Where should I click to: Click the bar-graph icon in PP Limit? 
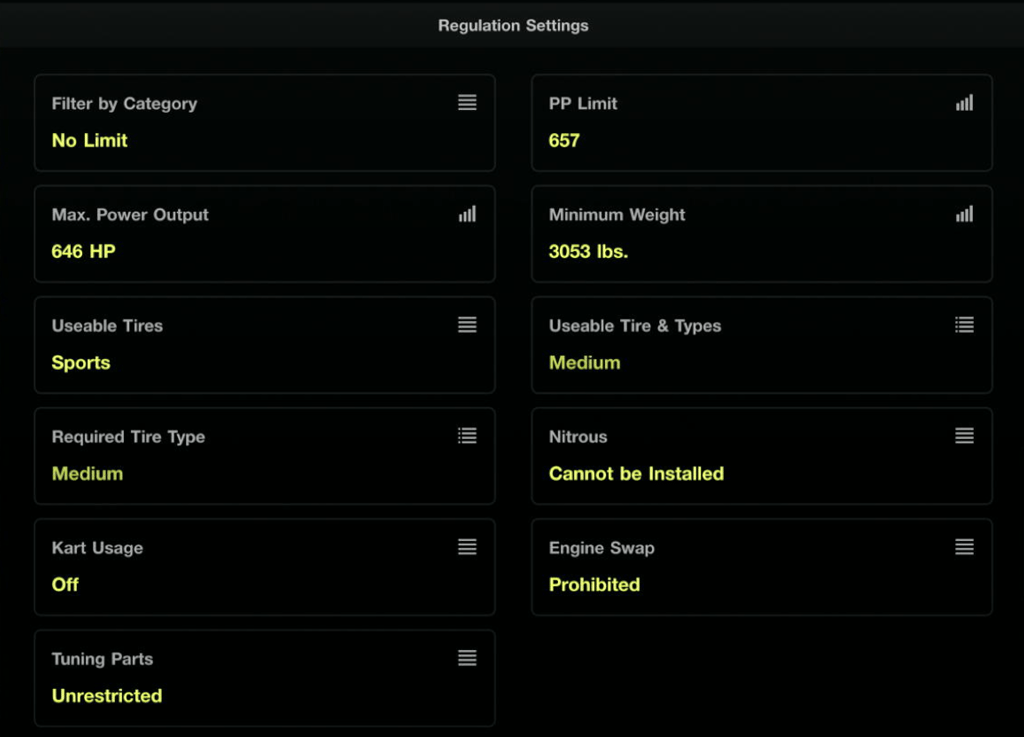tap(965, 102)
